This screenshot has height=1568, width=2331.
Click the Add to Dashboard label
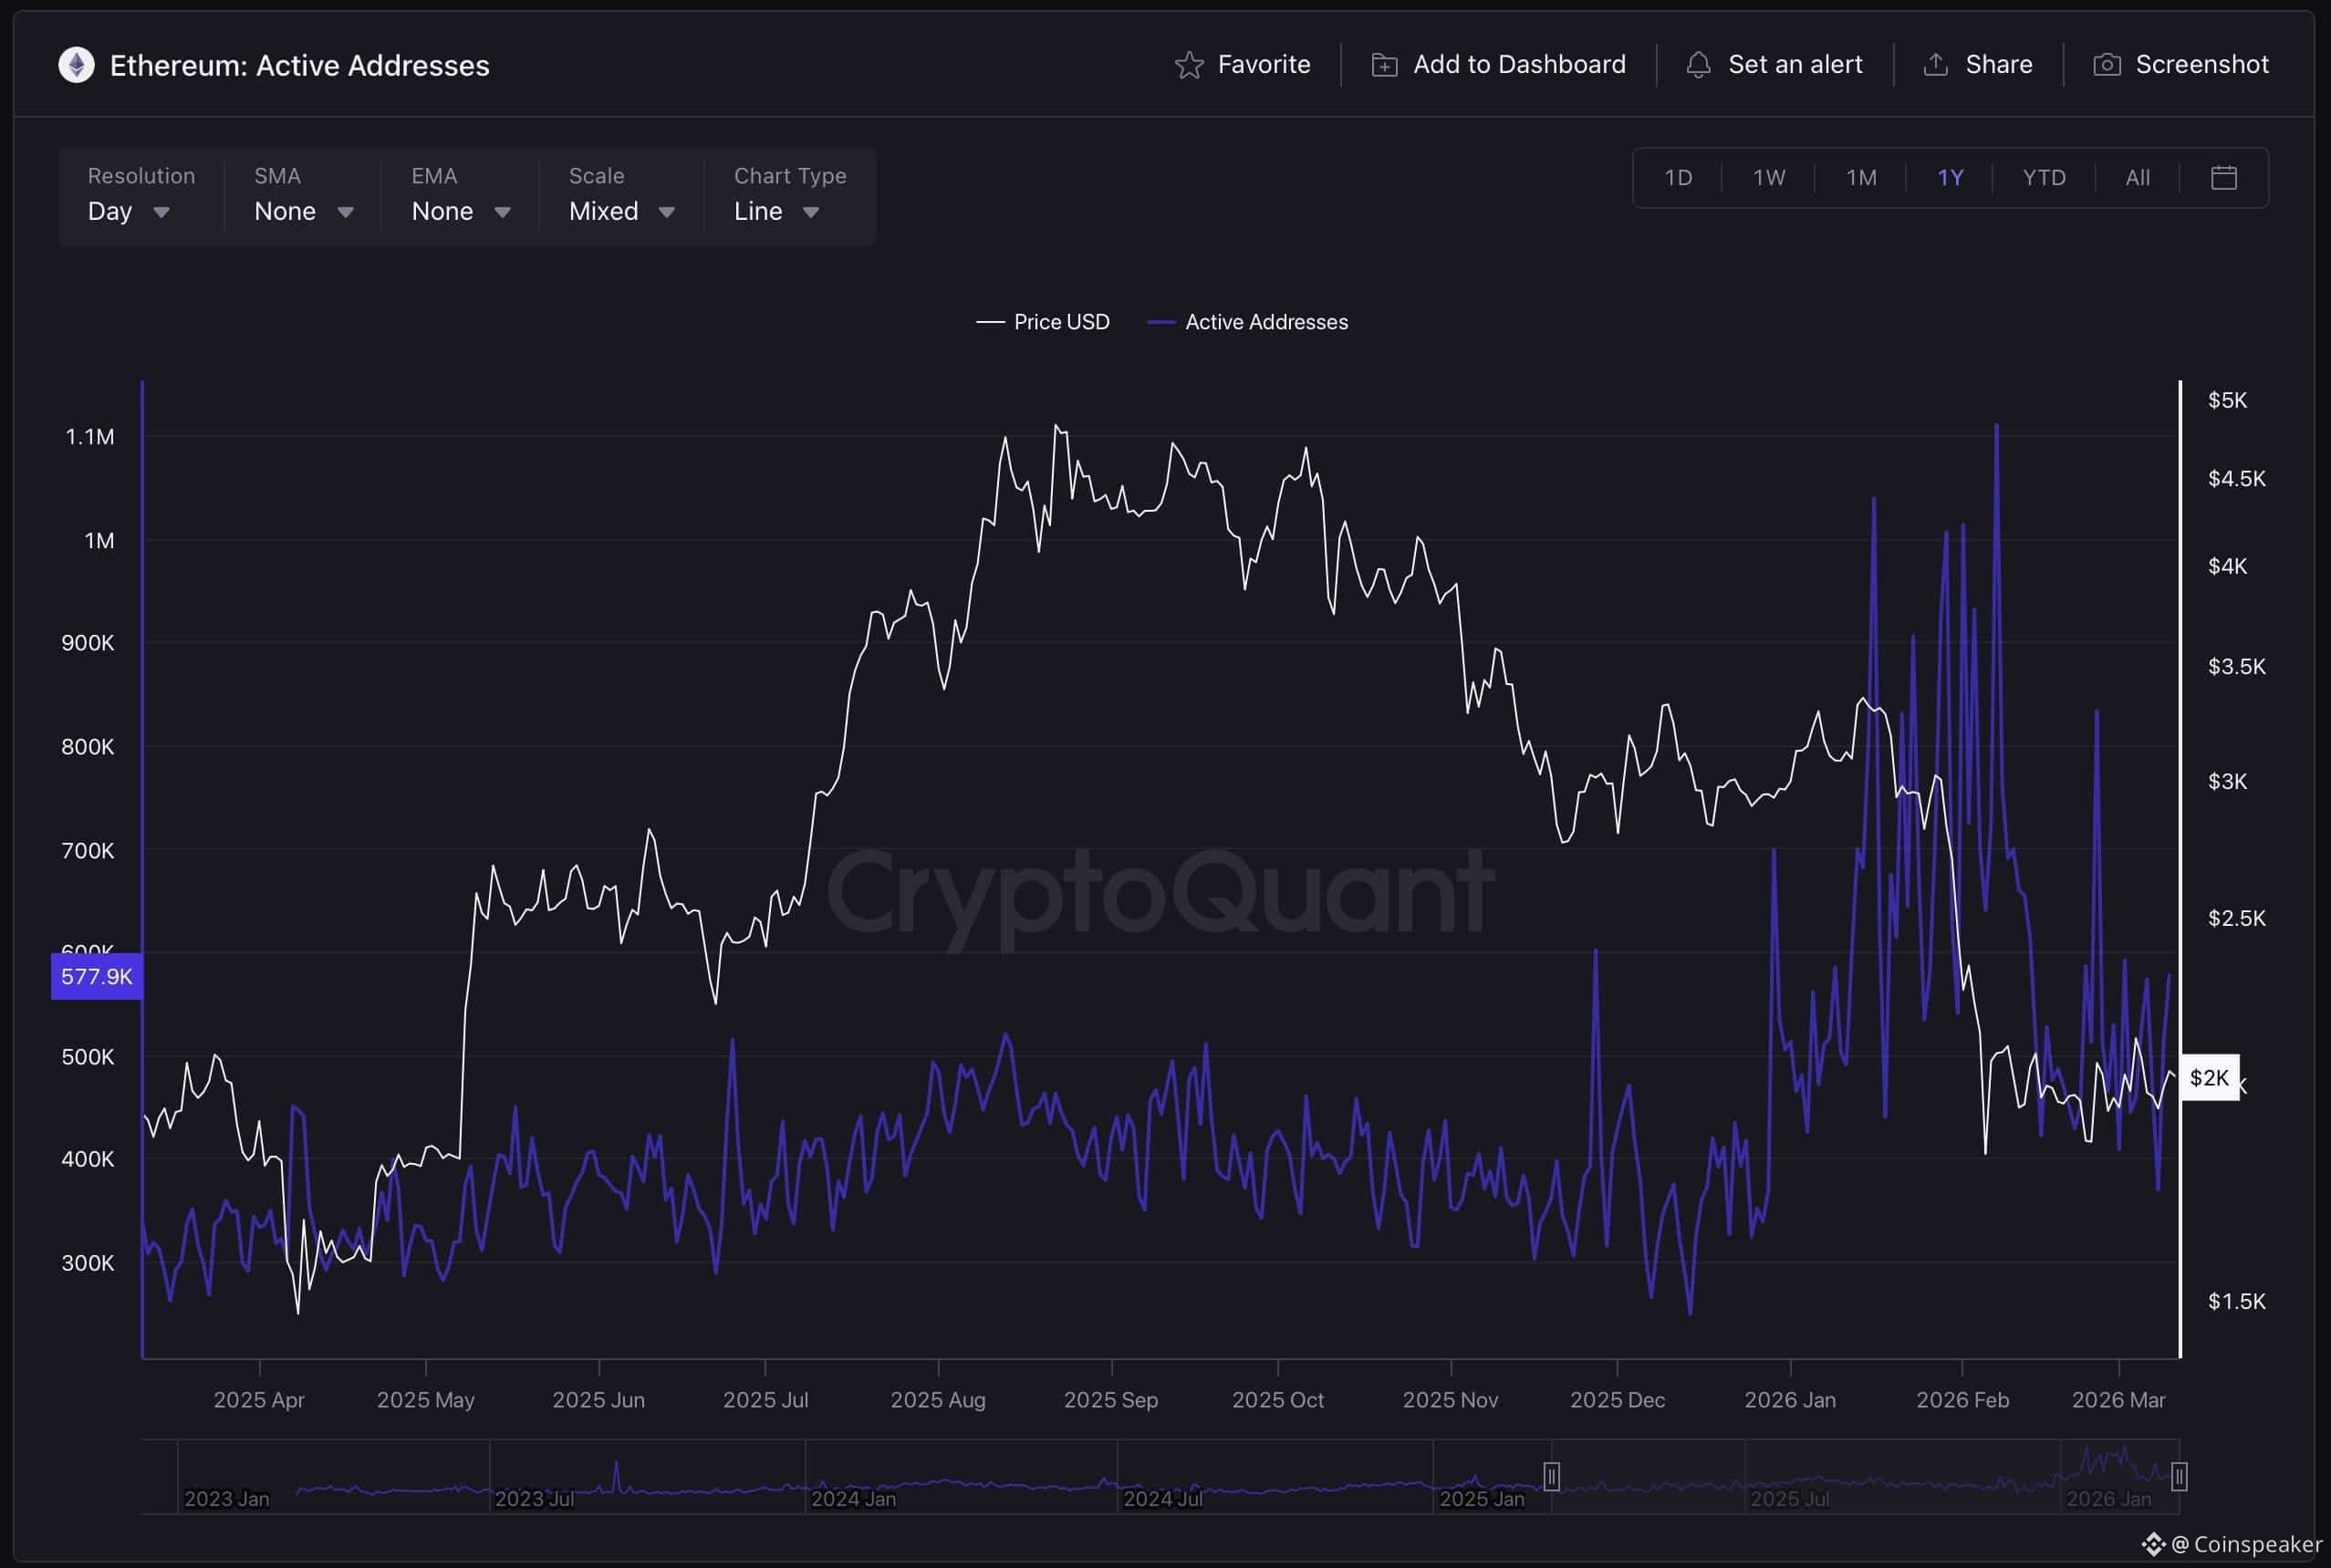pos(1519,65)
